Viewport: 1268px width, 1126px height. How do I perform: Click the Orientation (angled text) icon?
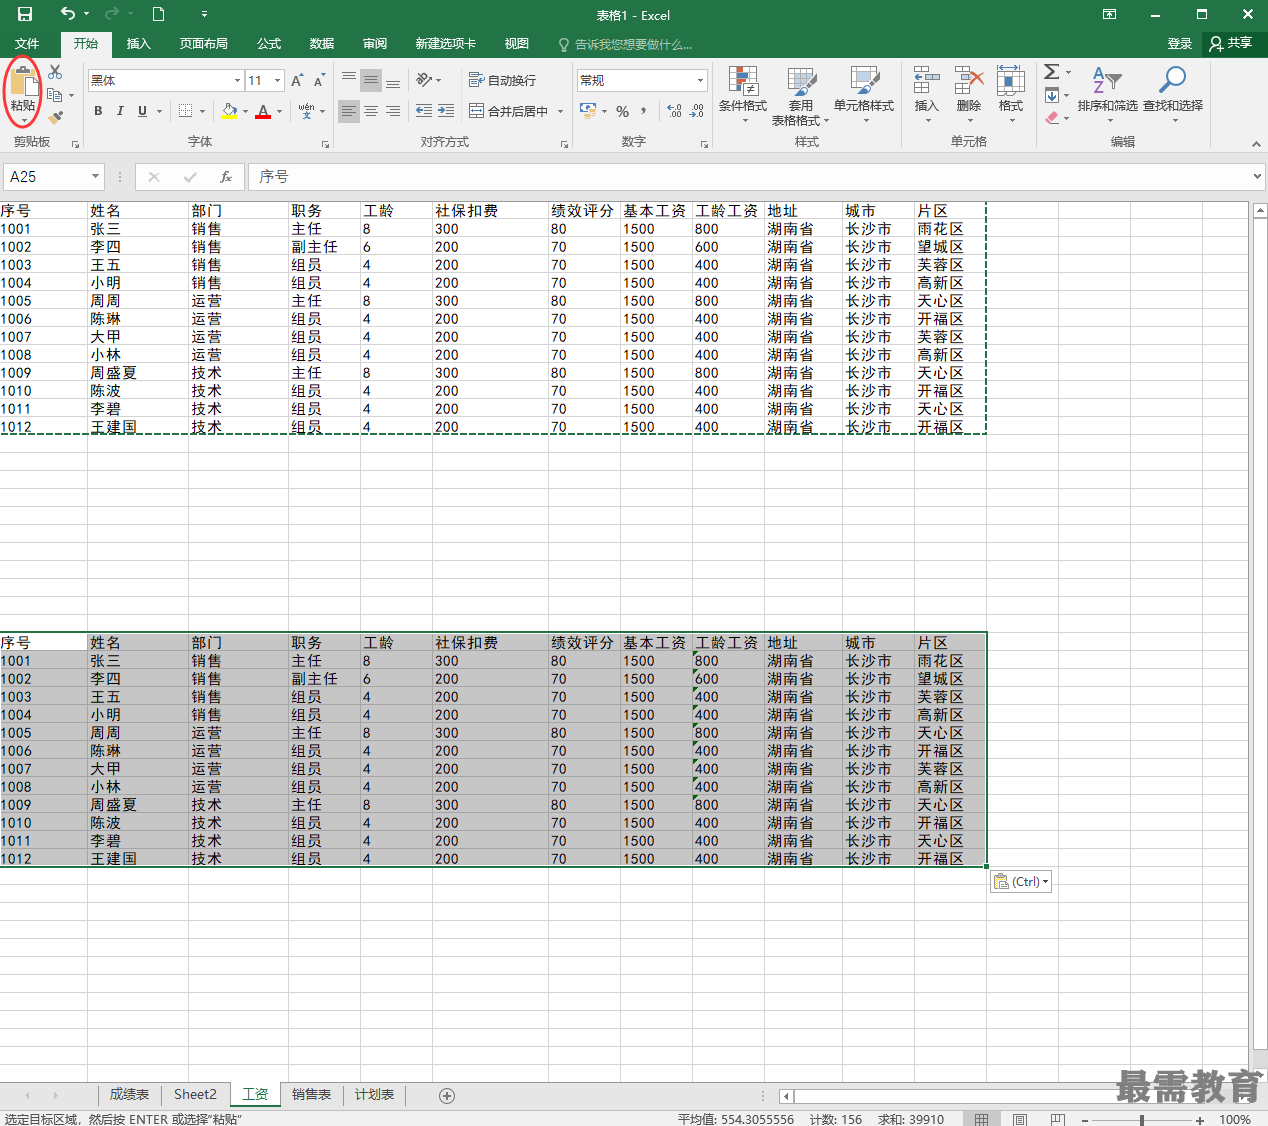point(424,80)
